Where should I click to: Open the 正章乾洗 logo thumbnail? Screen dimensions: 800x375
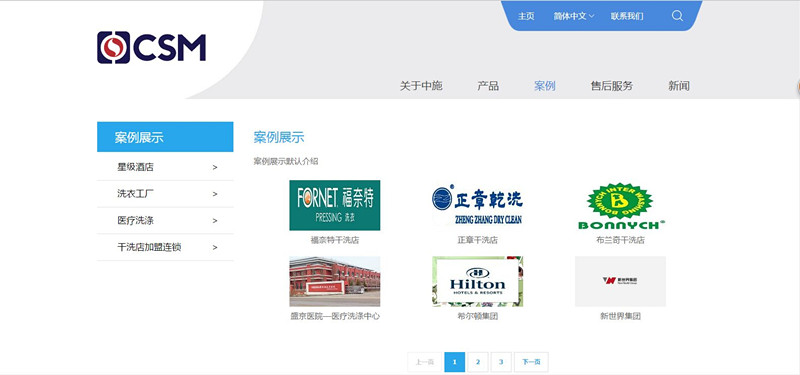(x=478, y=205)
